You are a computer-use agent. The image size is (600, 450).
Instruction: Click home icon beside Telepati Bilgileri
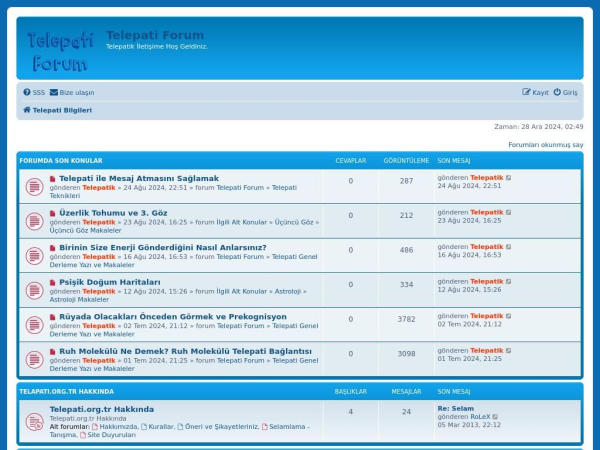pyautogui.click(x=27, y=110)
